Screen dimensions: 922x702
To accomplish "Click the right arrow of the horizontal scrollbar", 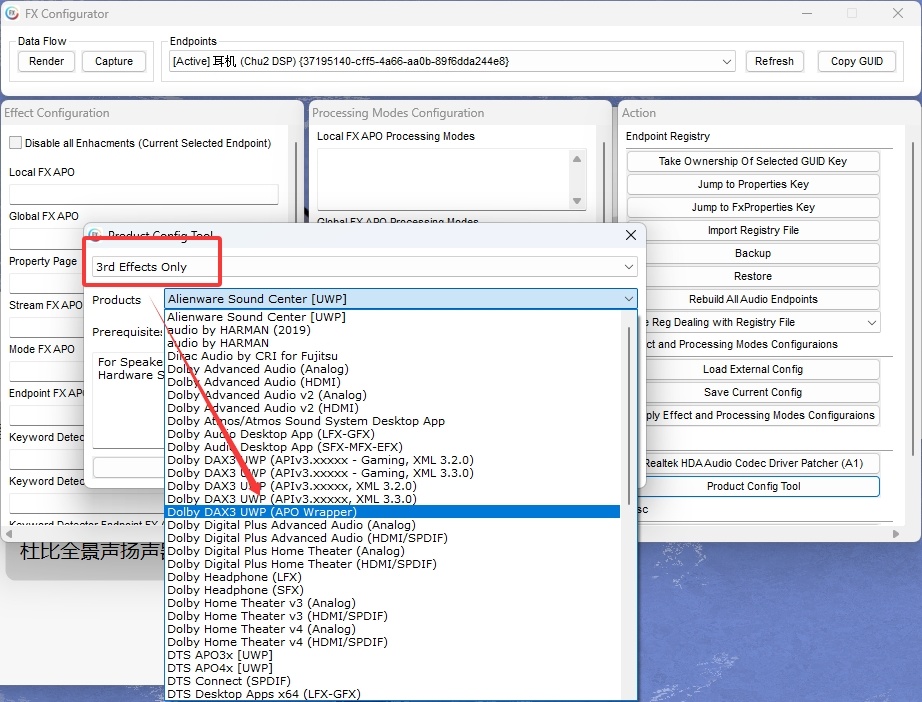I will point(896,534).
